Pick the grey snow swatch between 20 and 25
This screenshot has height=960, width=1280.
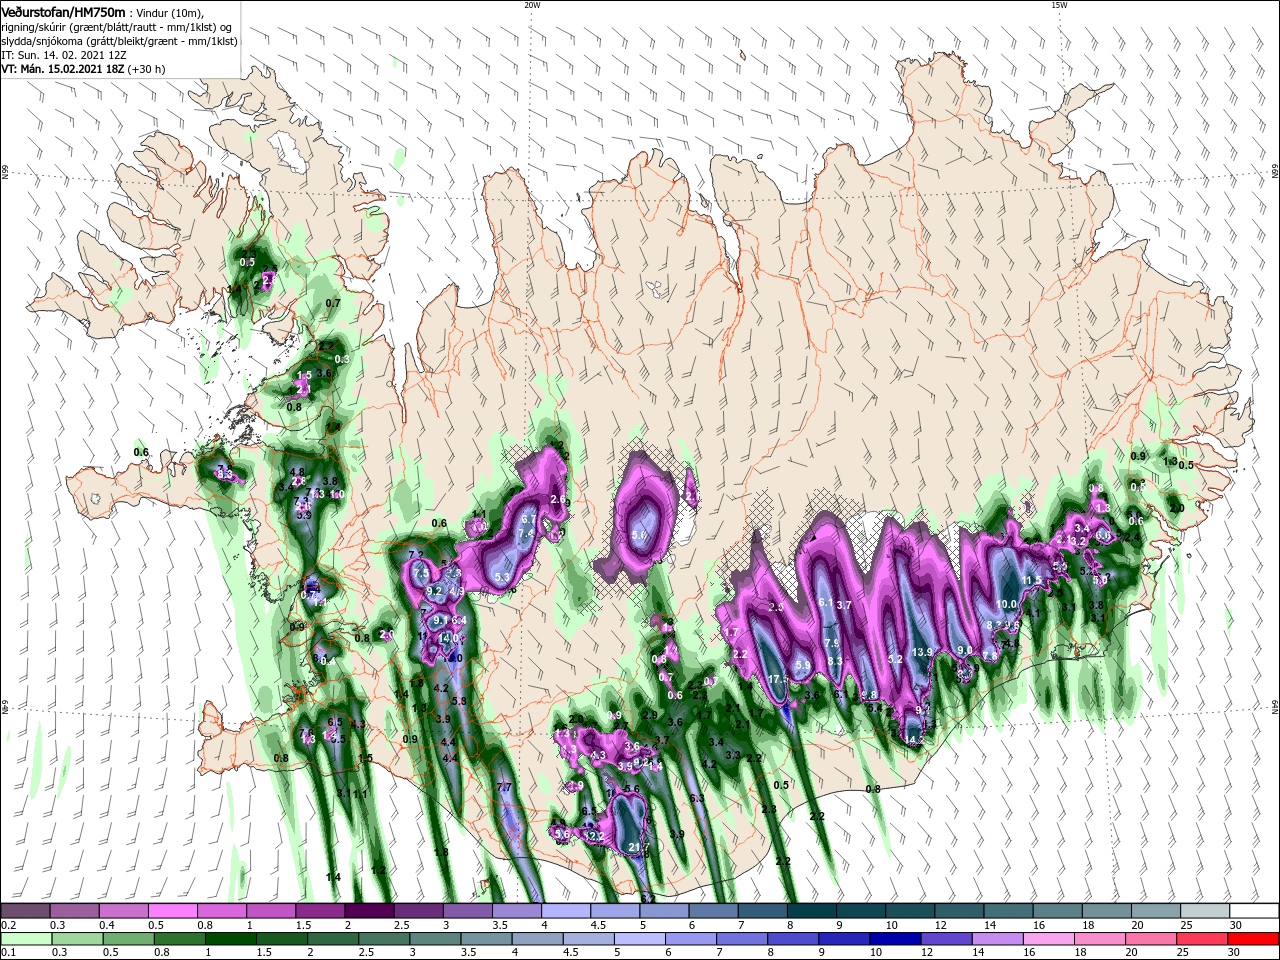pyautogui.click(x=1156, y=911)
